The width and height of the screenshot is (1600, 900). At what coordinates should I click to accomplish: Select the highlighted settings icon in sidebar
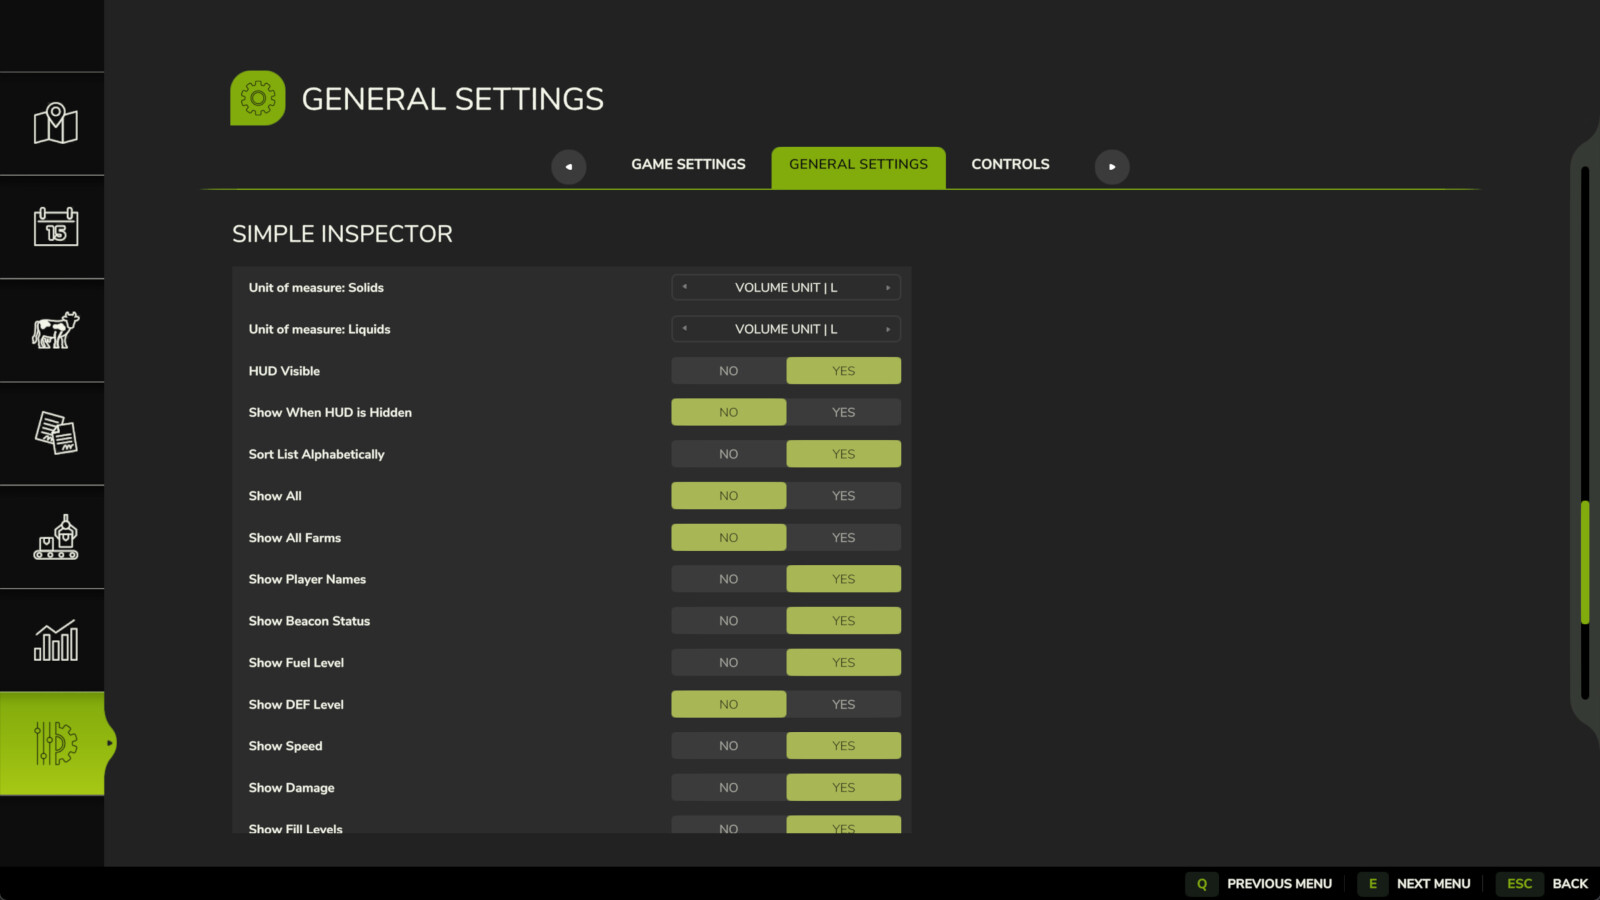(53, 743)
